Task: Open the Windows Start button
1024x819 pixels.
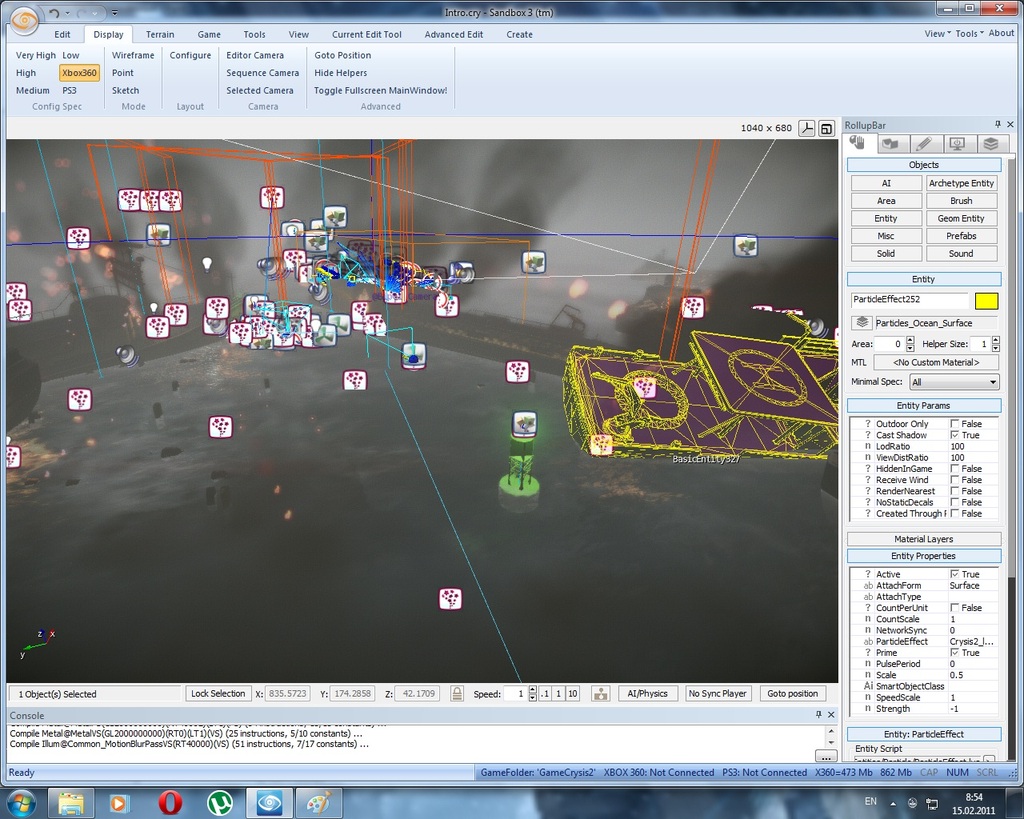Action: [x=20, y=803]
